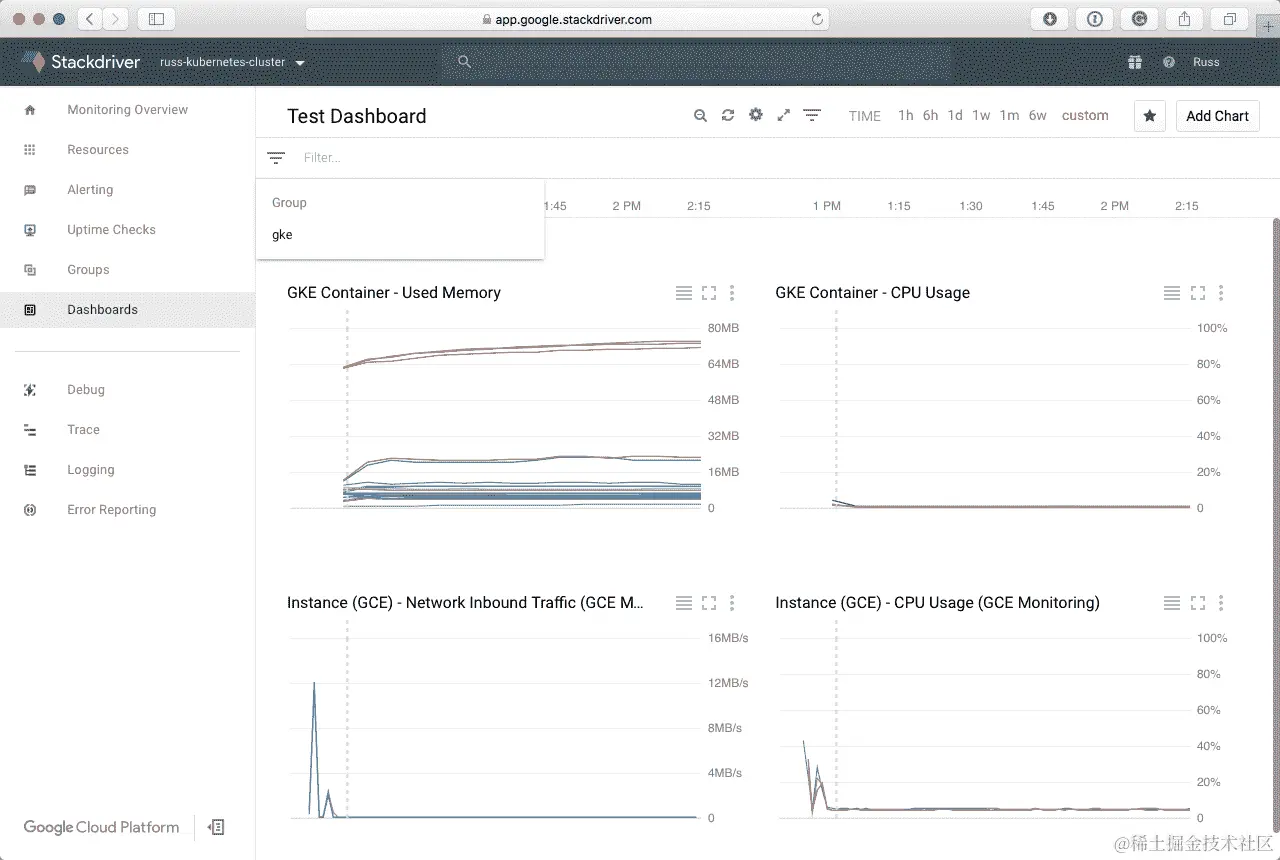Expand Network Inbound Traffic chart fullscreen

(709, 603)
